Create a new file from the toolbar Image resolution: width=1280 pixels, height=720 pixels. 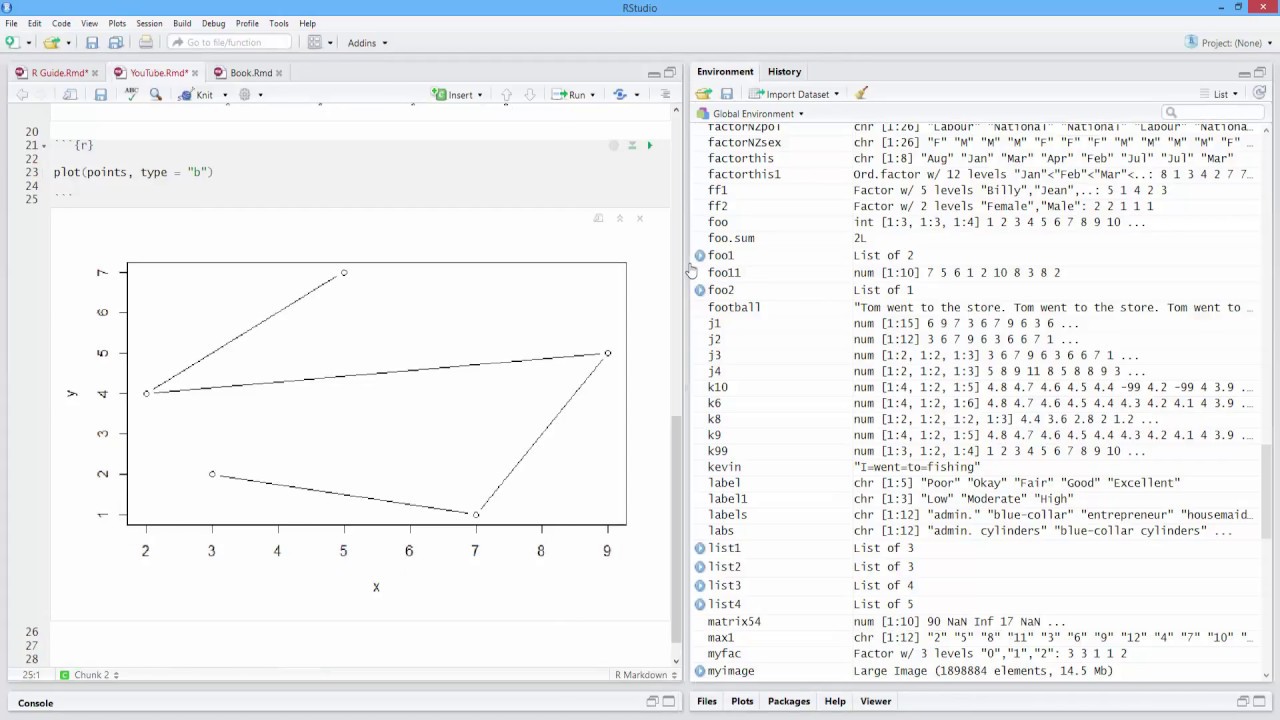[13, 43]
